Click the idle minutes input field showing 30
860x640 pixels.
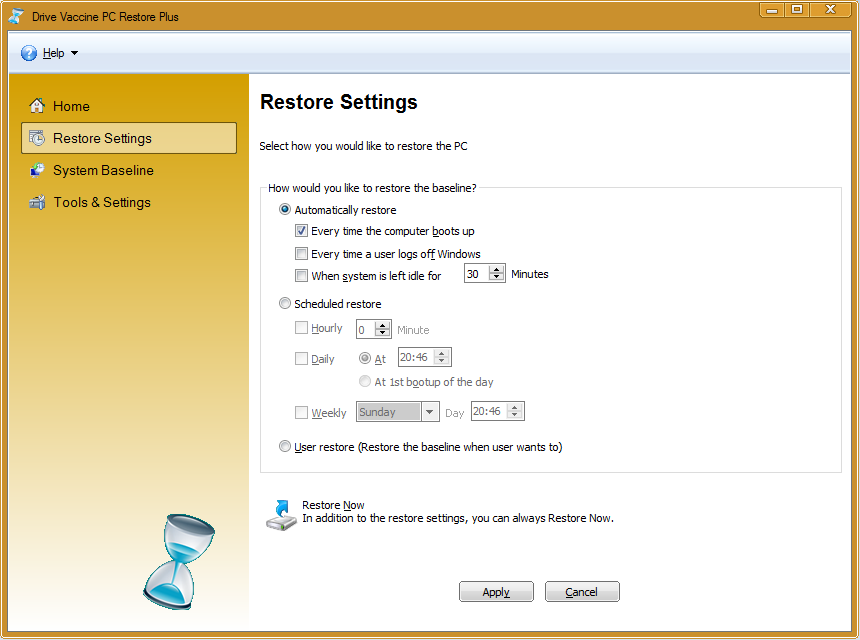pos(476,273)
